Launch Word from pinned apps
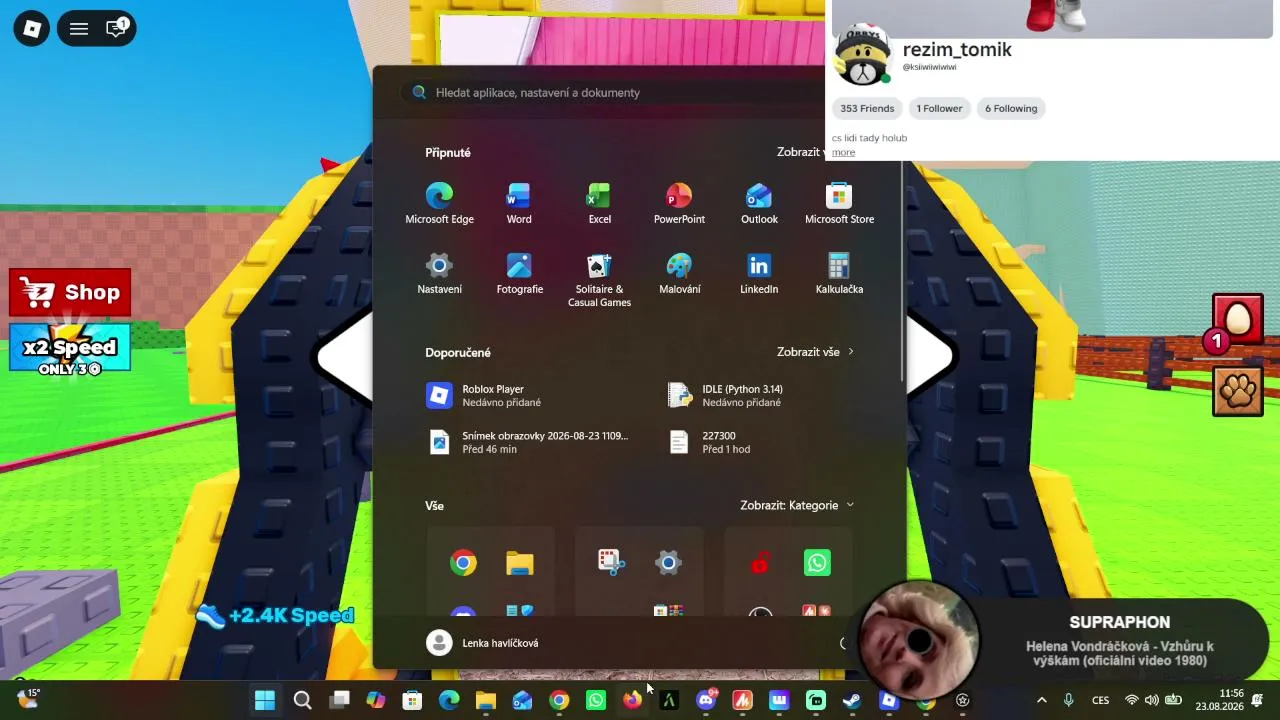This screenshot has height=720, width=1280. (x=519, y=204)
